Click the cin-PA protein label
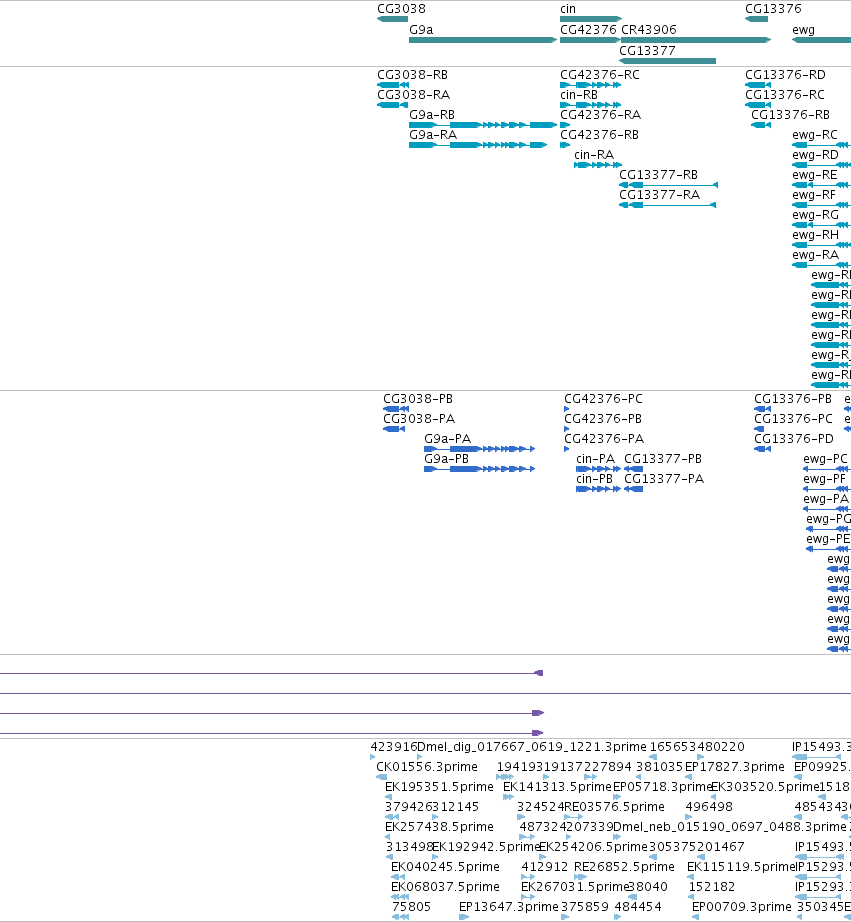The width and height of the screenshot is (851, 922). (x=596, y=459)
